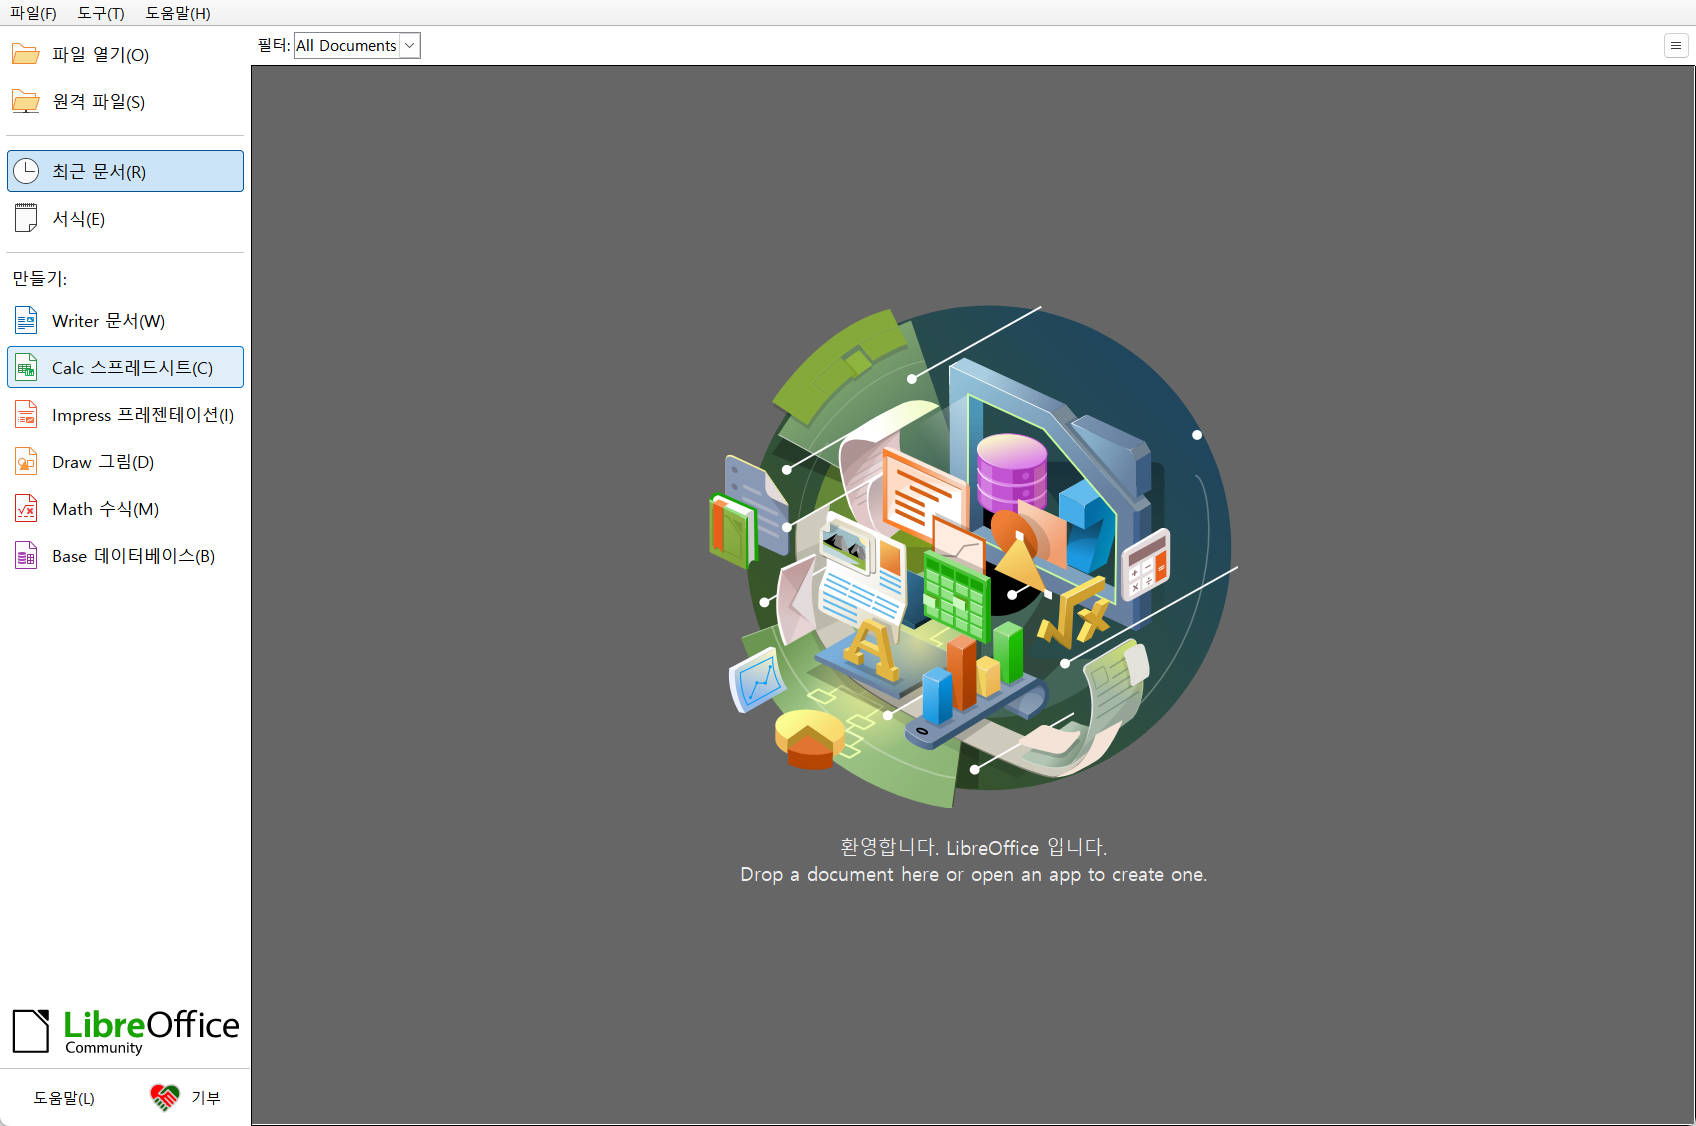
Task: Click the Impress presentation icon
Action: (x=26, y=414)
